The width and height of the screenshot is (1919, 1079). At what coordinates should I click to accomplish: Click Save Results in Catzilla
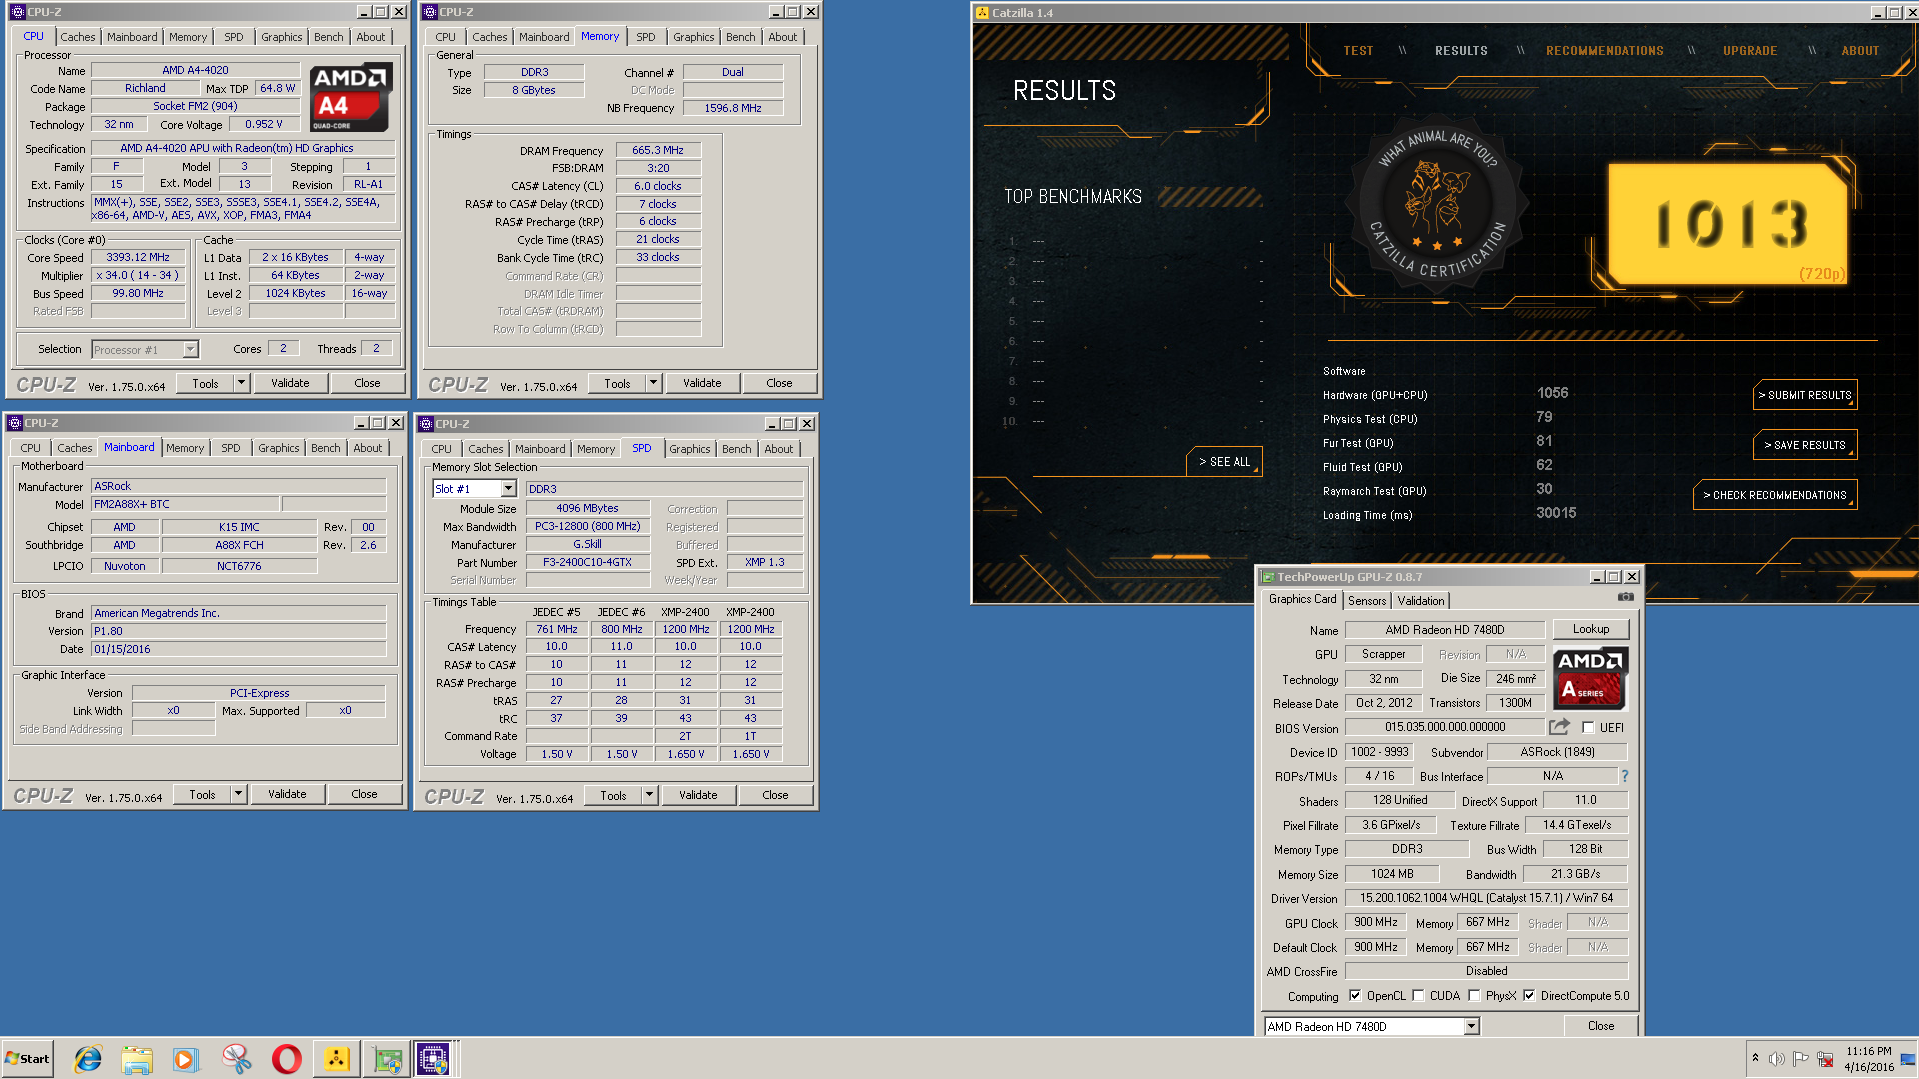(x=1805, y=445)
